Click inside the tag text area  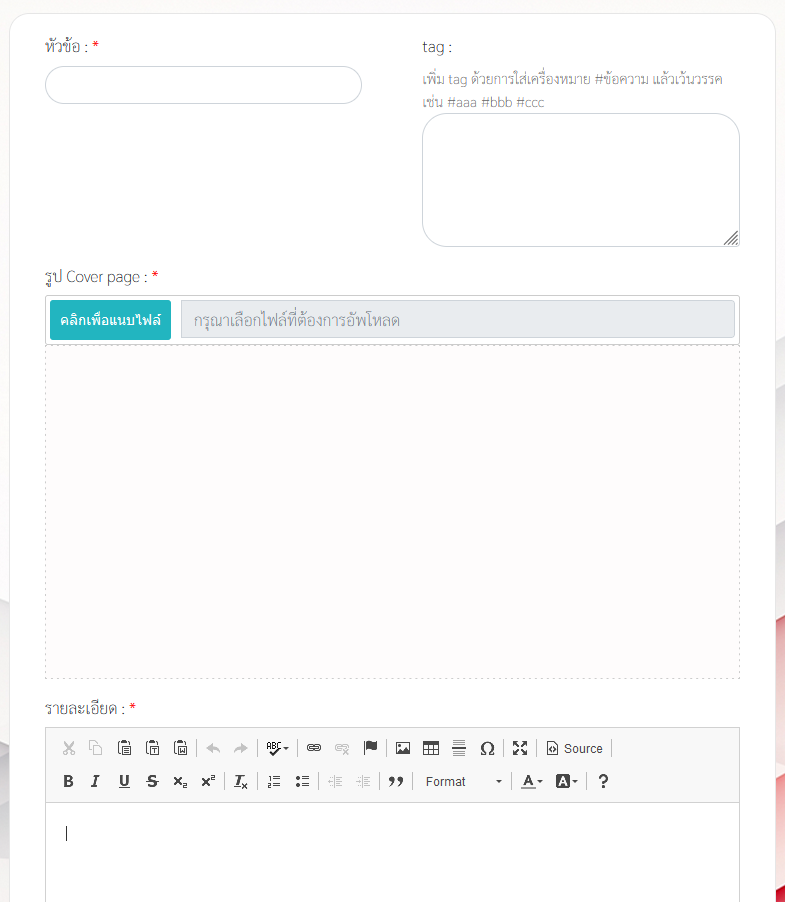[580, 179]
